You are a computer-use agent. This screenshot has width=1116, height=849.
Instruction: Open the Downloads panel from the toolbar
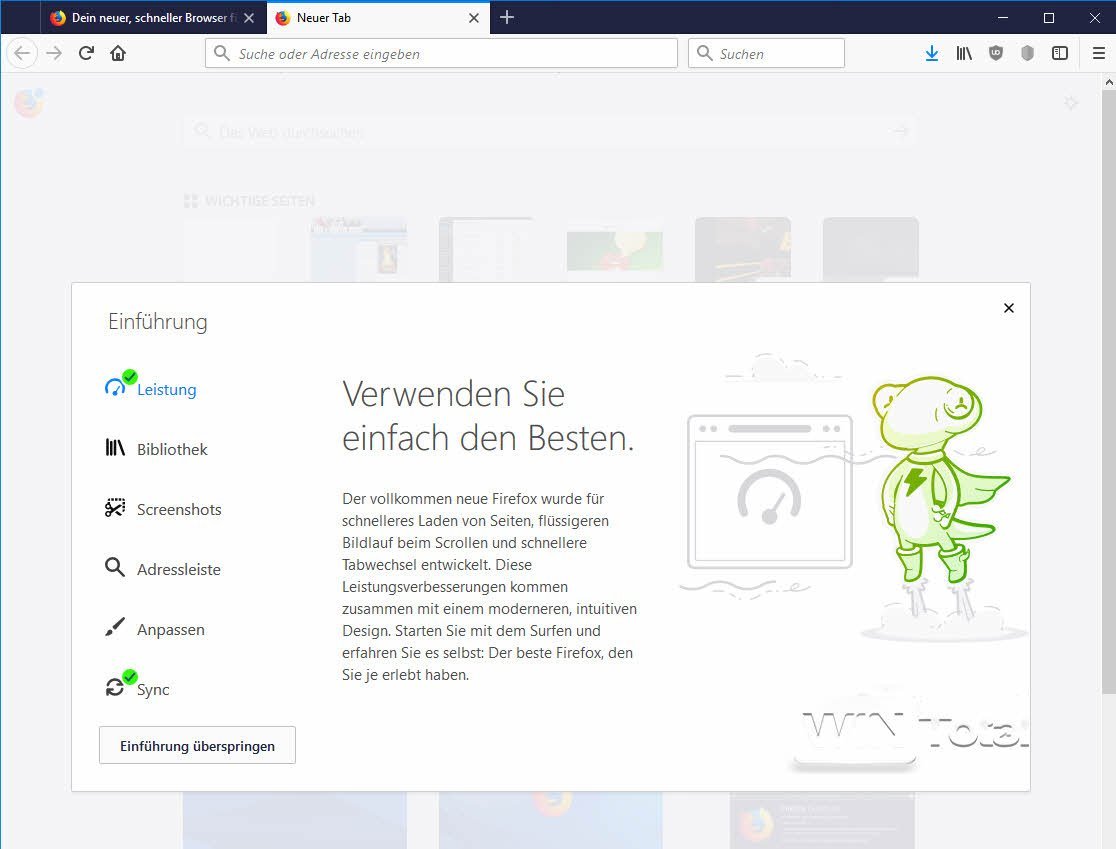click(931, 53)
